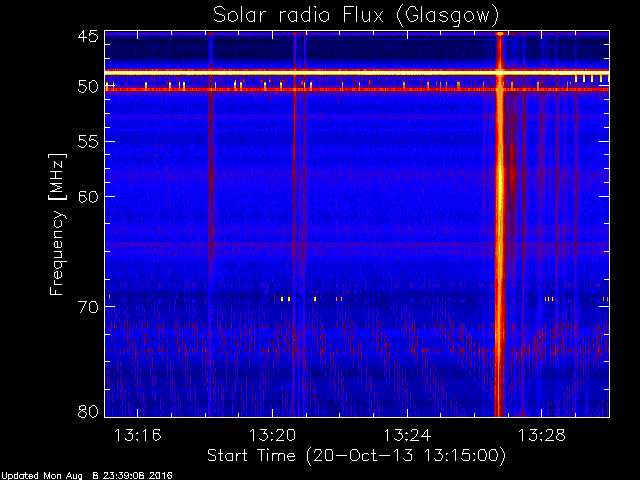The height and width of the screenshot is (480, 640).
Task: Click the '45' frequency tick label
Action: click(88, 36)
